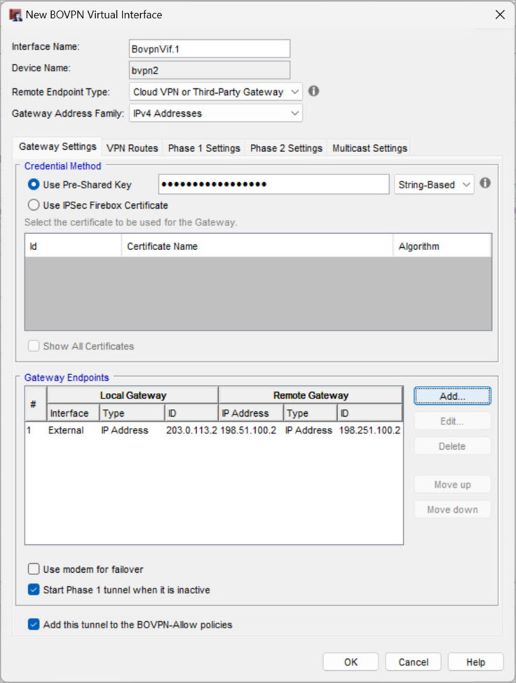This screenshot has height=683, width=516.
Task: Click the Add... gateway endpoint button
Action: [x=452, y=396]
